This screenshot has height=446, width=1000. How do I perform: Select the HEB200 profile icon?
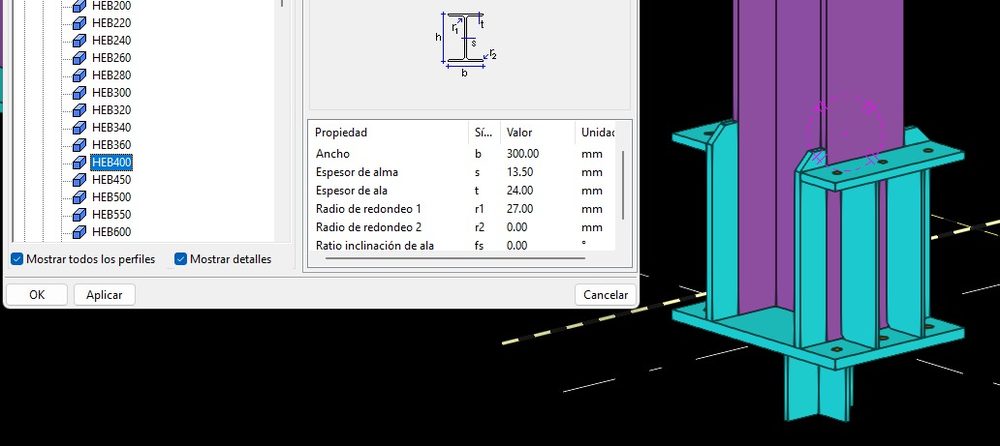79,6
